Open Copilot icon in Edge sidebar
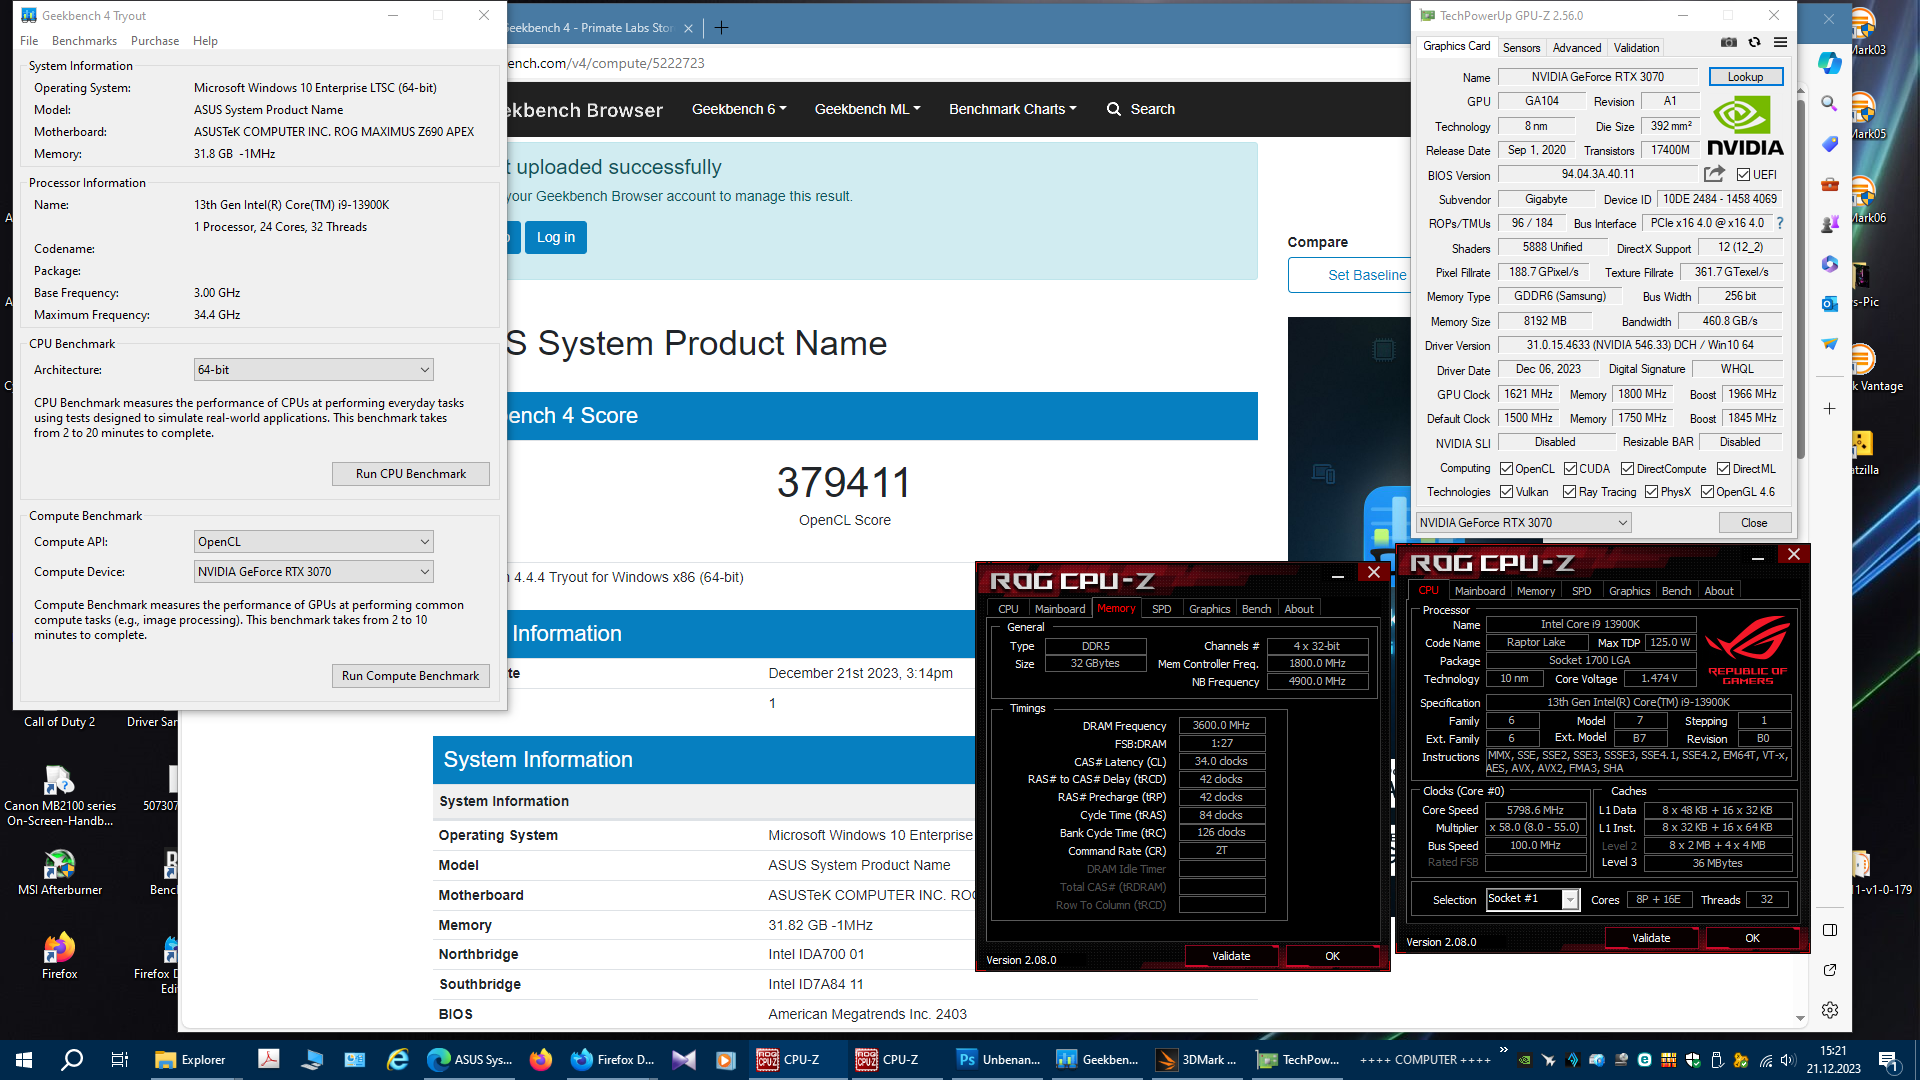The width and height of the screenshot is (1920, 1080). (x=1830, y=63)
